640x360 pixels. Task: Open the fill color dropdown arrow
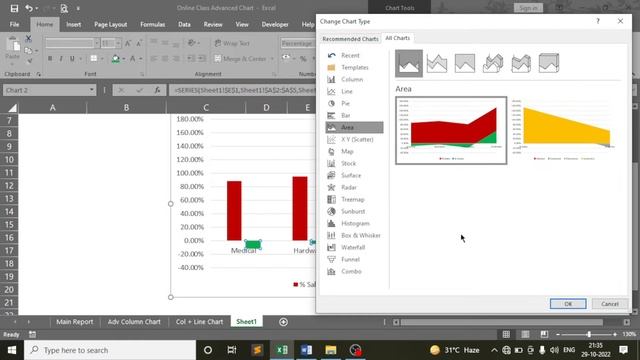[124, 59]
